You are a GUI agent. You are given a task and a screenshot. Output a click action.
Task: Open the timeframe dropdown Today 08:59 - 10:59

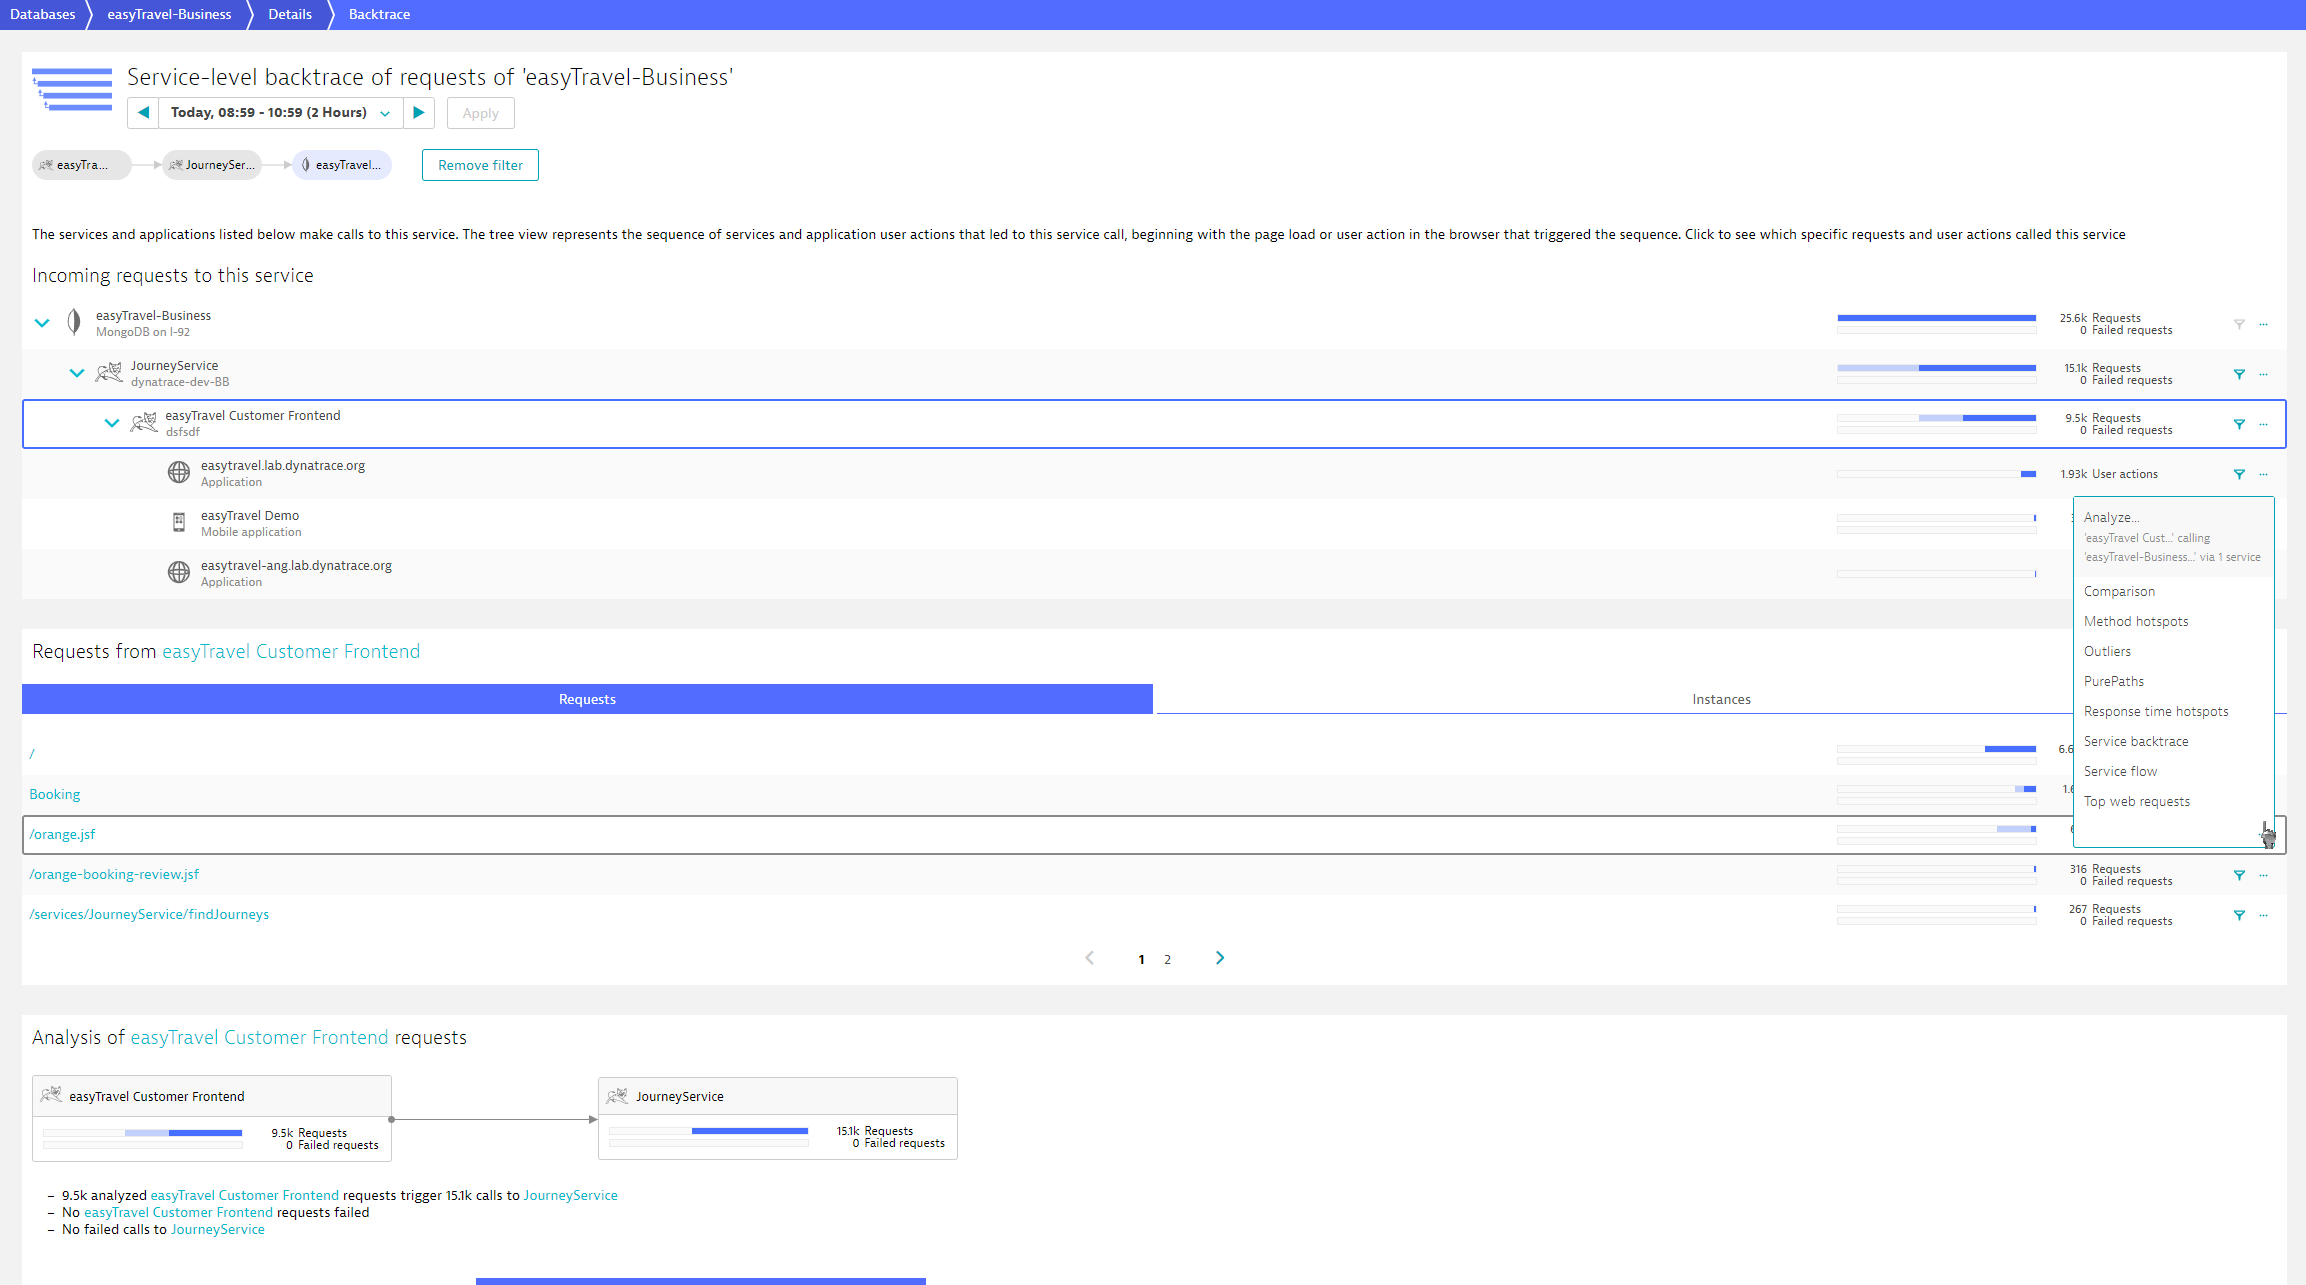[280, 113]
